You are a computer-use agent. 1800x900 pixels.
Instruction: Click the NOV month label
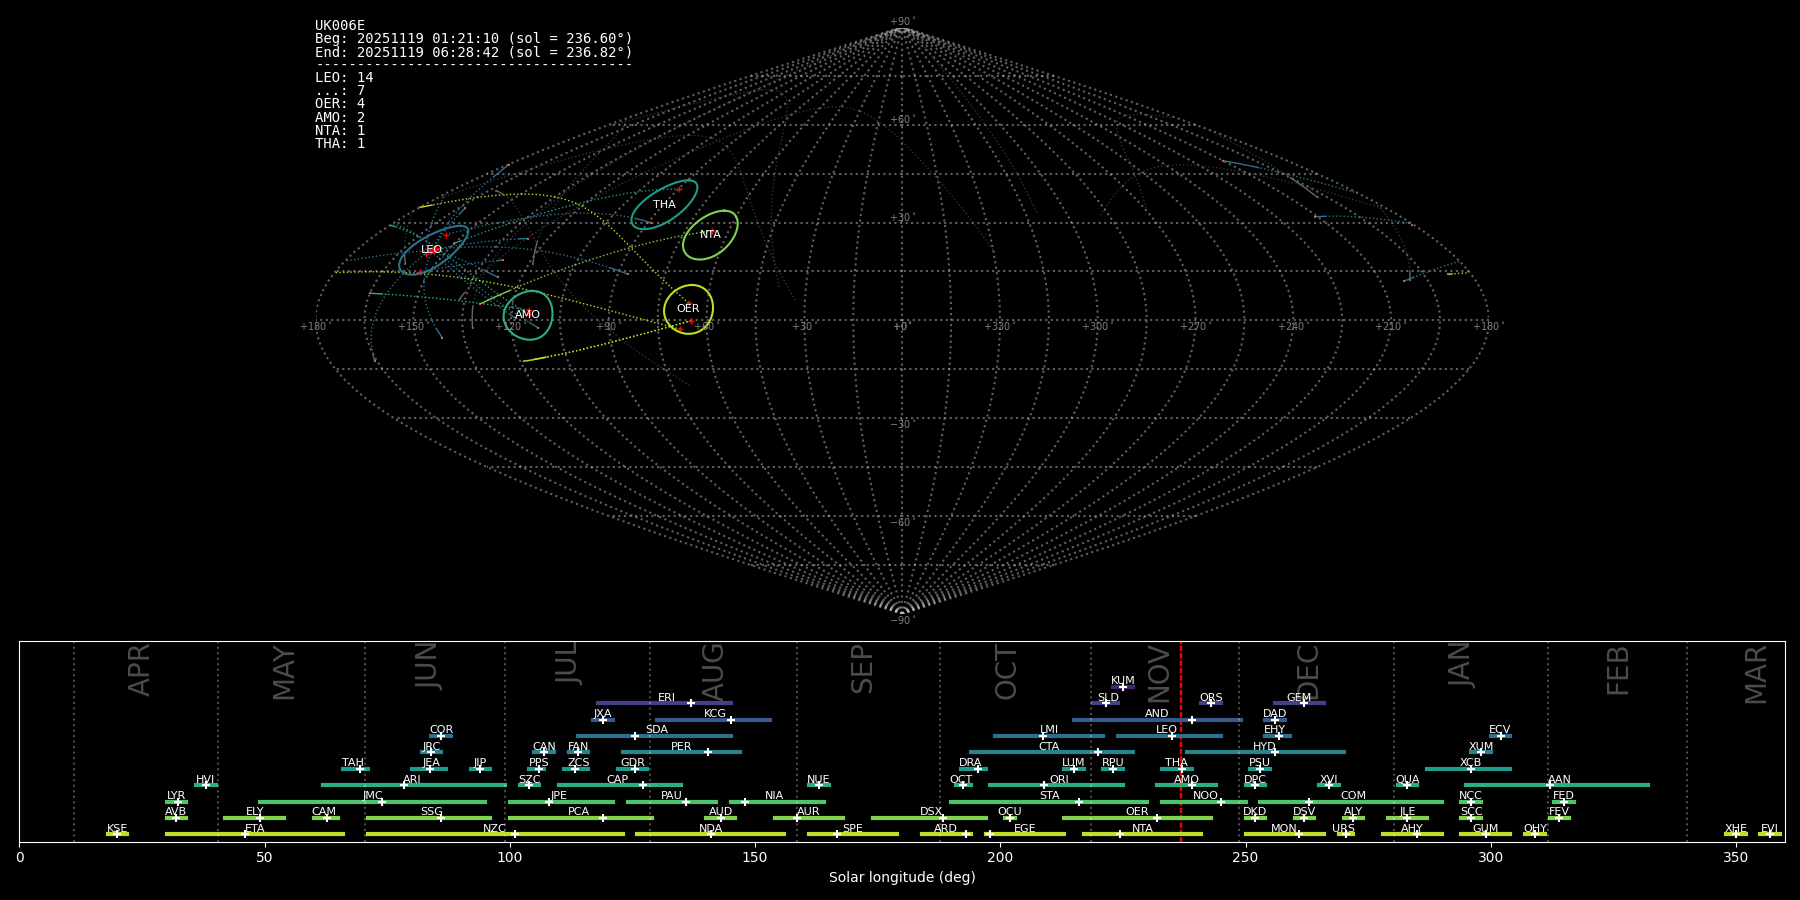pyautogui.click(x=1159, y=674)
